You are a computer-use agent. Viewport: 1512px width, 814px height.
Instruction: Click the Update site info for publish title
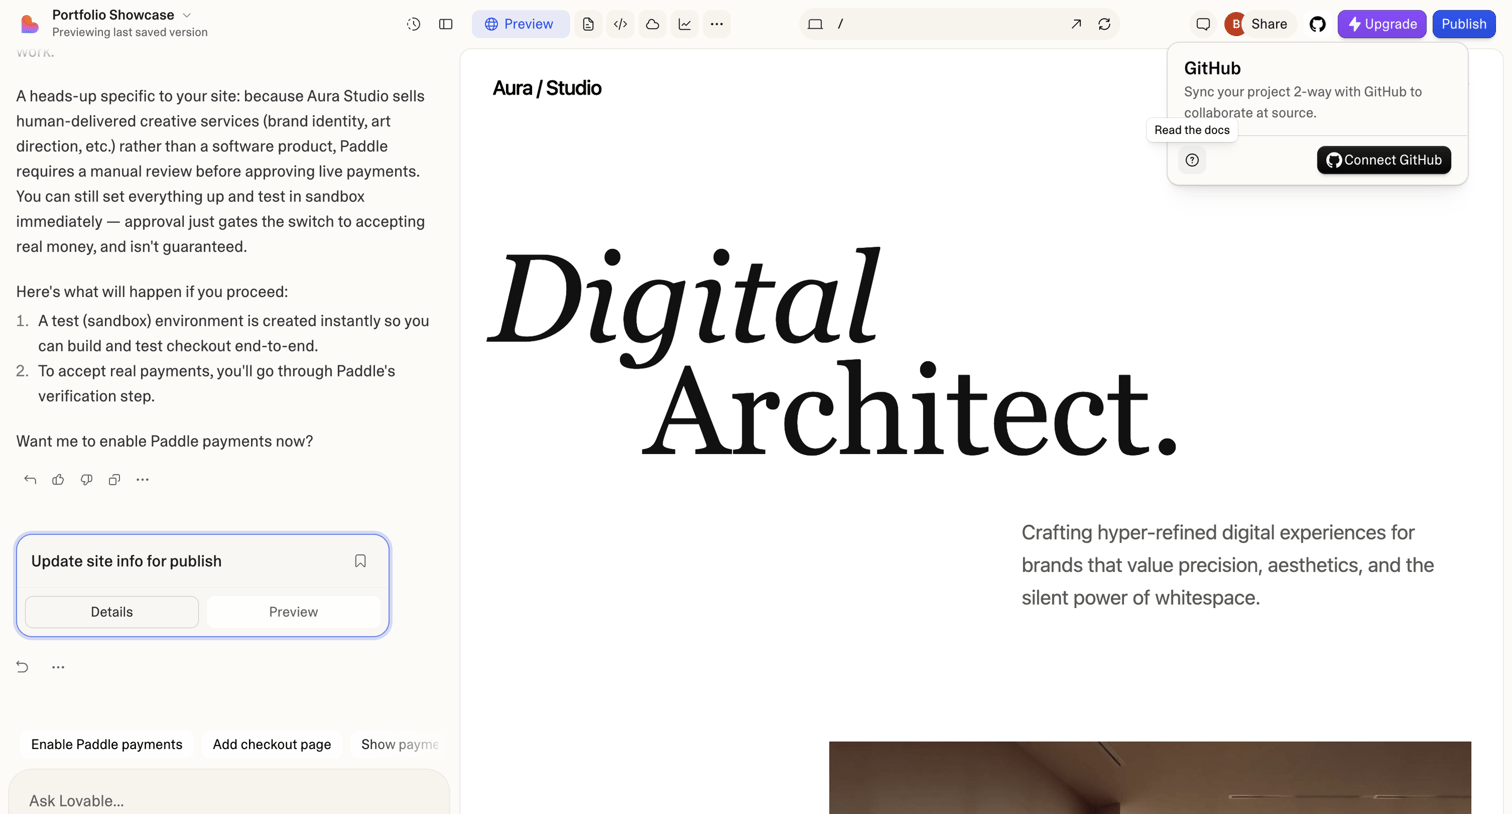tap(126, 561)
